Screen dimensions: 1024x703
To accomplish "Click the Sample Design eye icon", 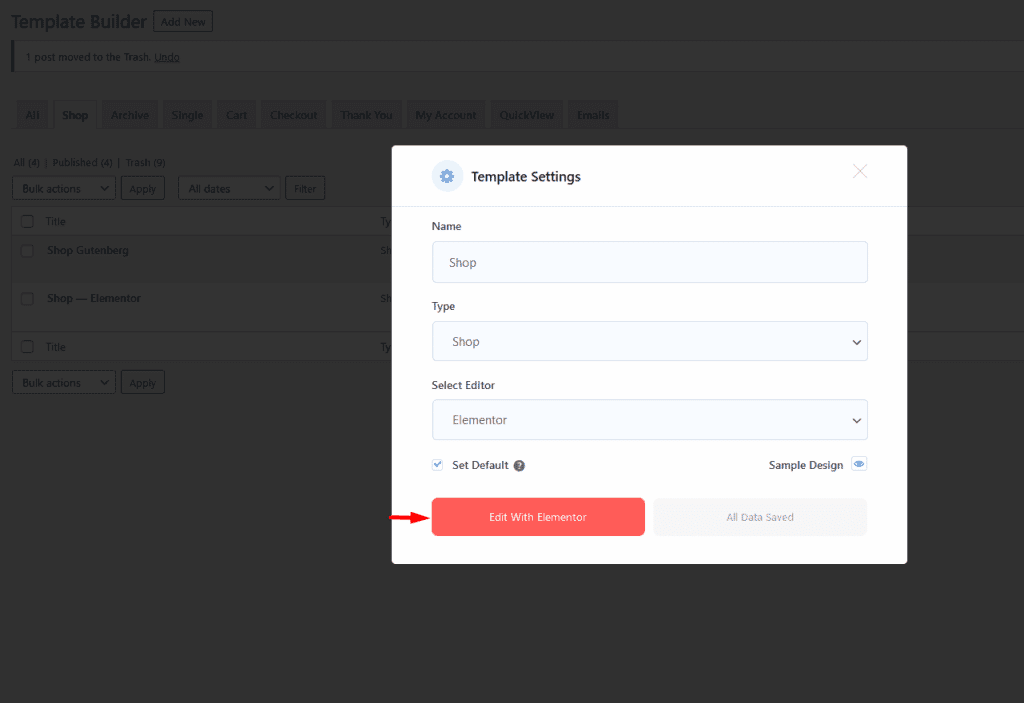I will 859,465.
